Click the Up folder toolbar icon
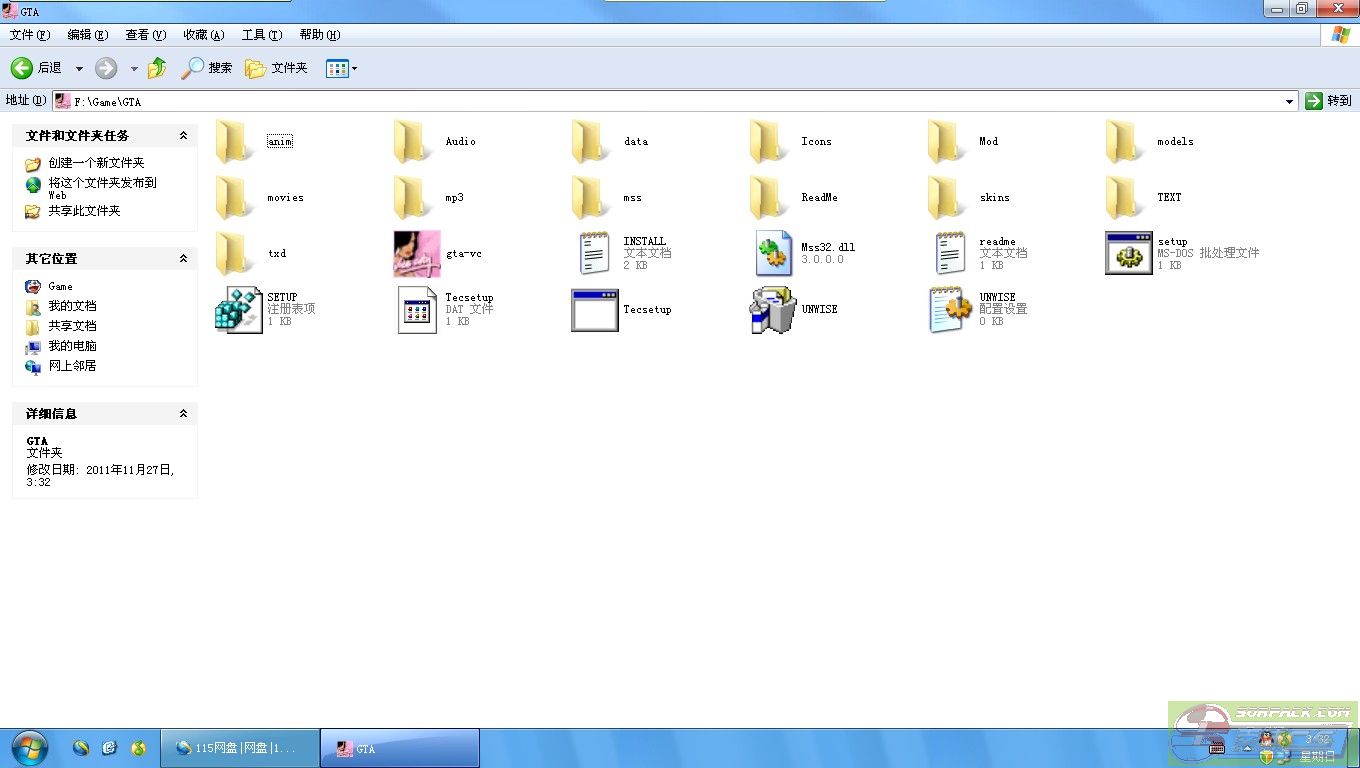The height and width of the screenshot is (768, 1360). (157, 68)
